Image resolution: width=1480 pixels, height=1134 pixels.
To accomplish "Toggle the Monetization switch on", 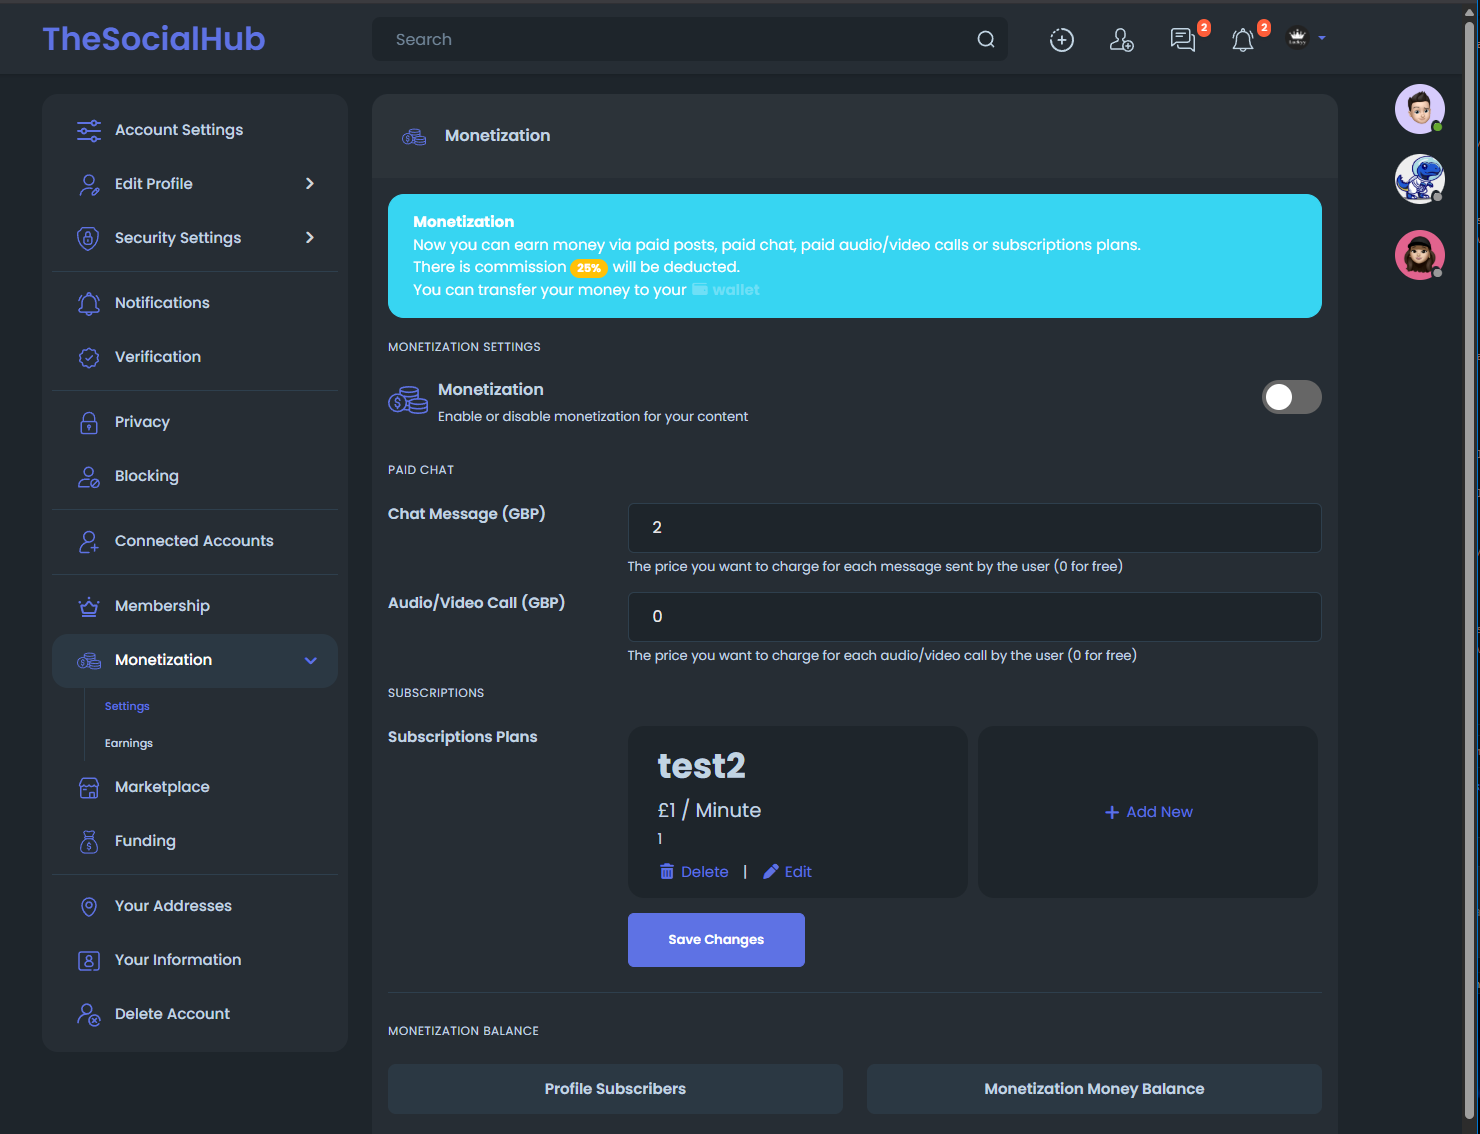I will pos(1290,397).
